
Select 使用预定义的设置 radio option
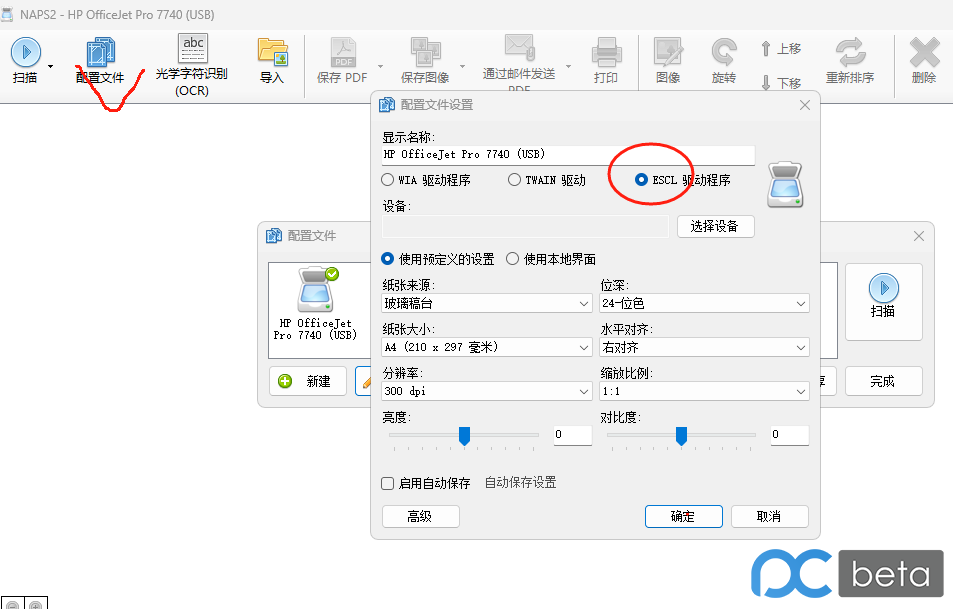387,259
